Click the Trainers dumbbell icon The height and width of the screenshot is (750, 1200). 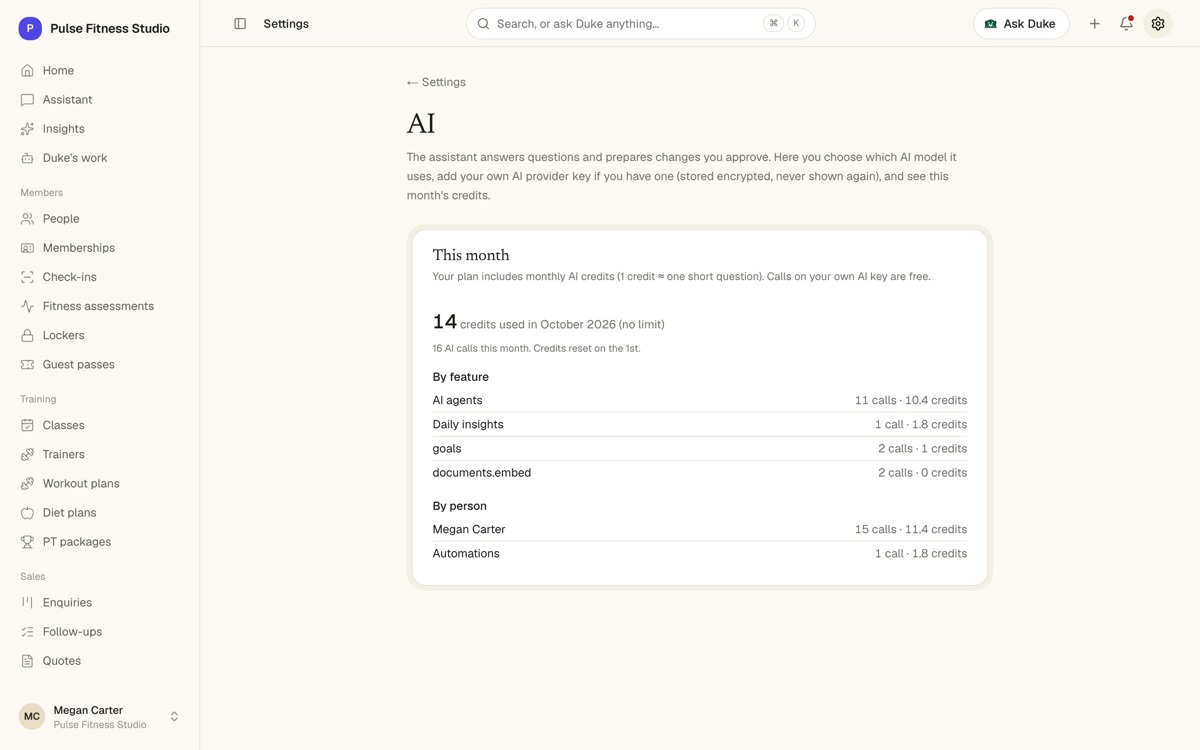click(x=27, y=454)
